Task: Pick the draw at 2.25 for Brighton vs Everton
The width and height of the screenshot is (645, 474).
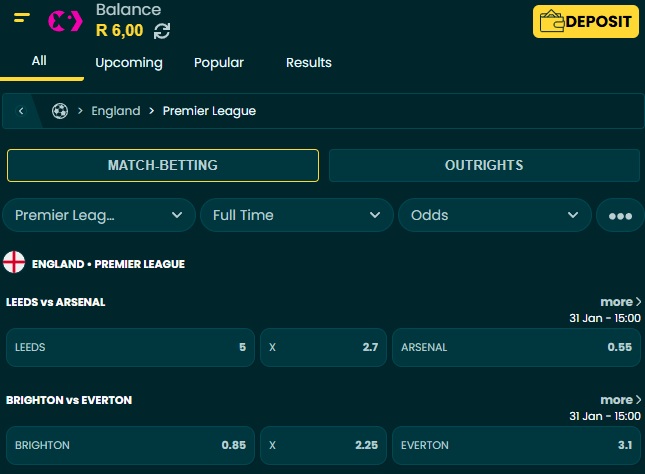Action: (x=323, y=445)
